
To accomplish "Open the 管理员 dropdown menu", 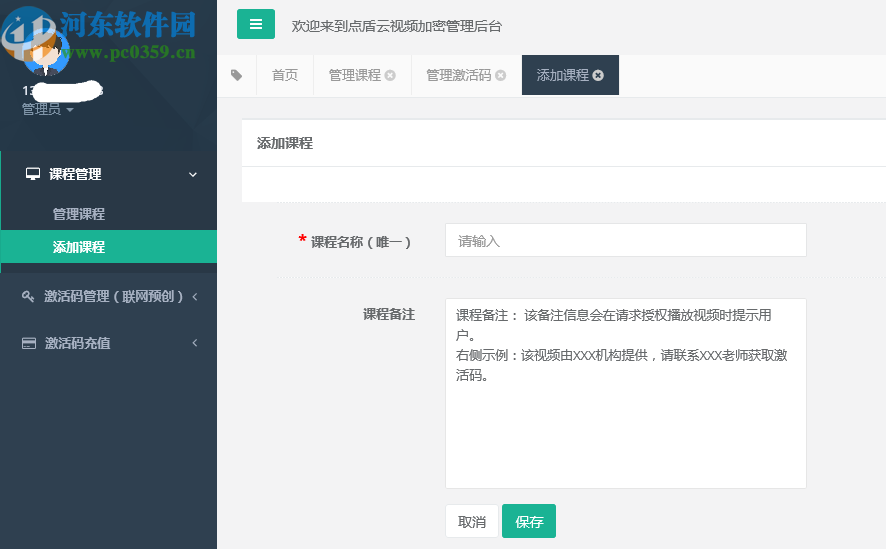I will pos(47,109).
